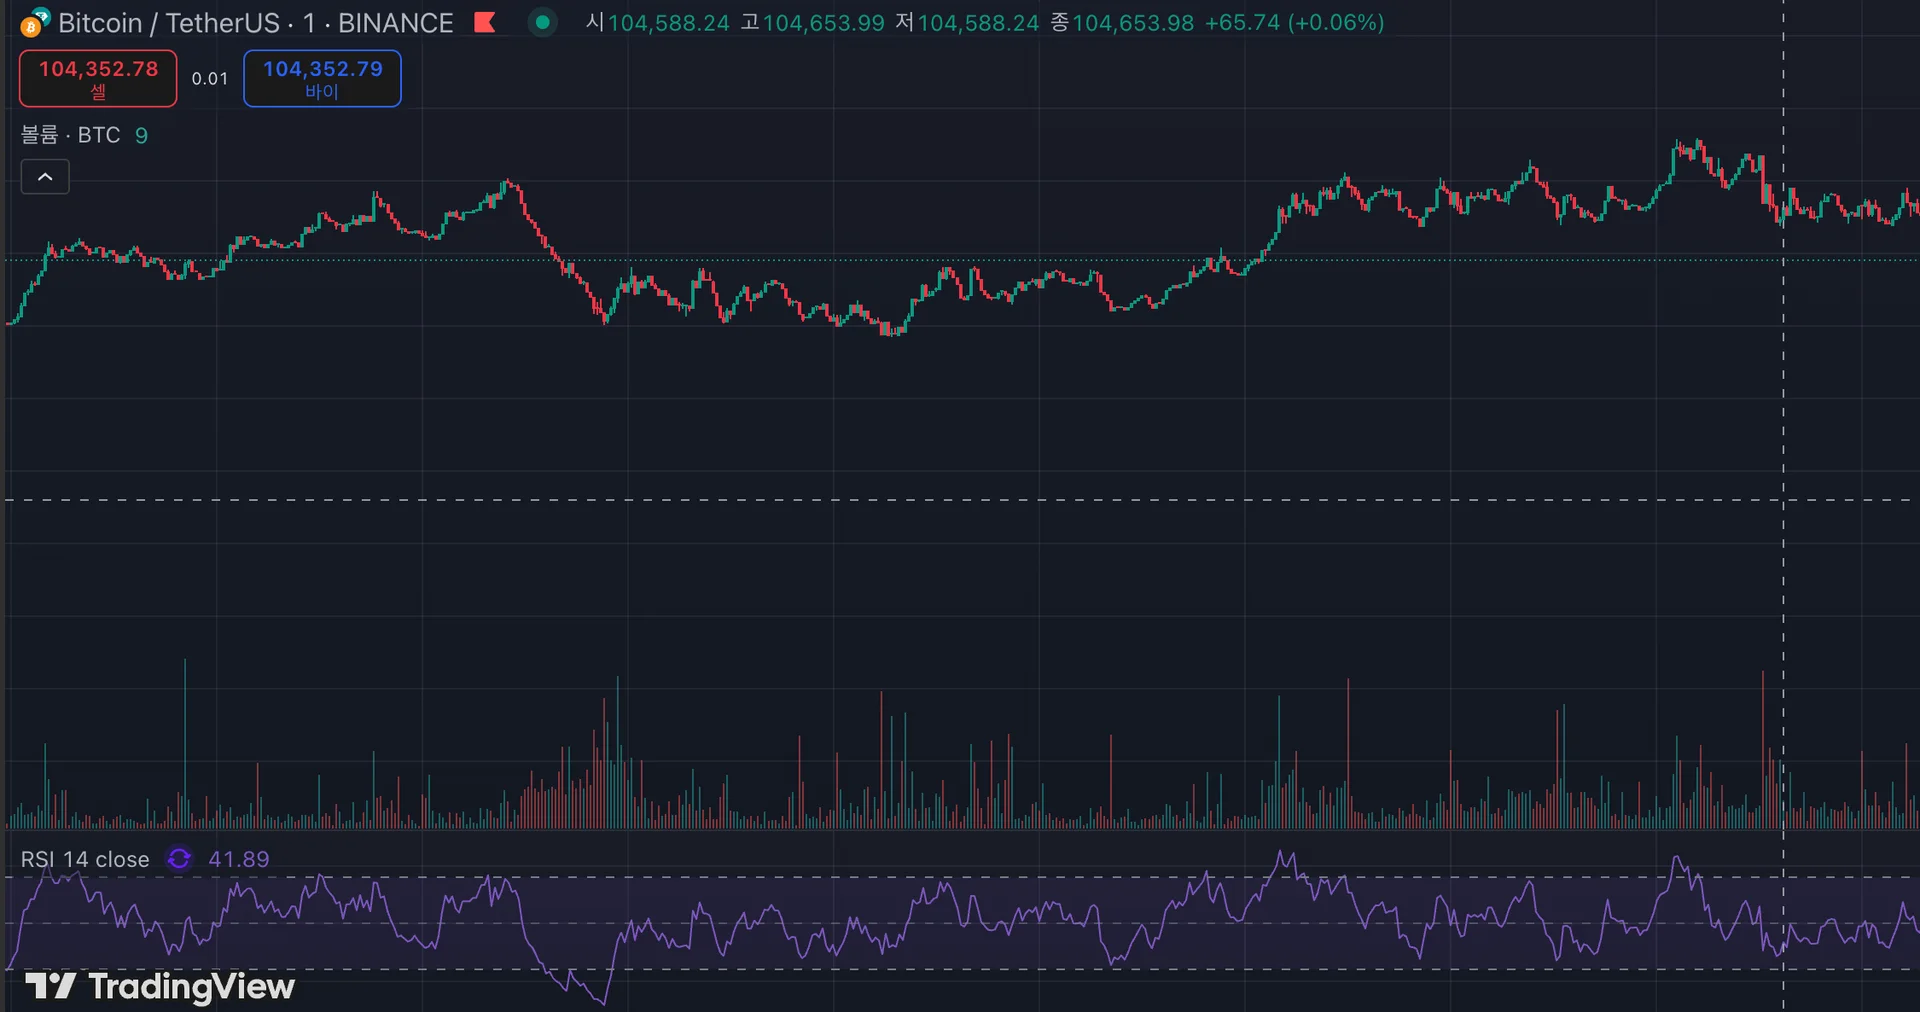Viewport: 1920px width, 1012px height.
Task: Click the green market status dot
Action: tap(542, 22)
